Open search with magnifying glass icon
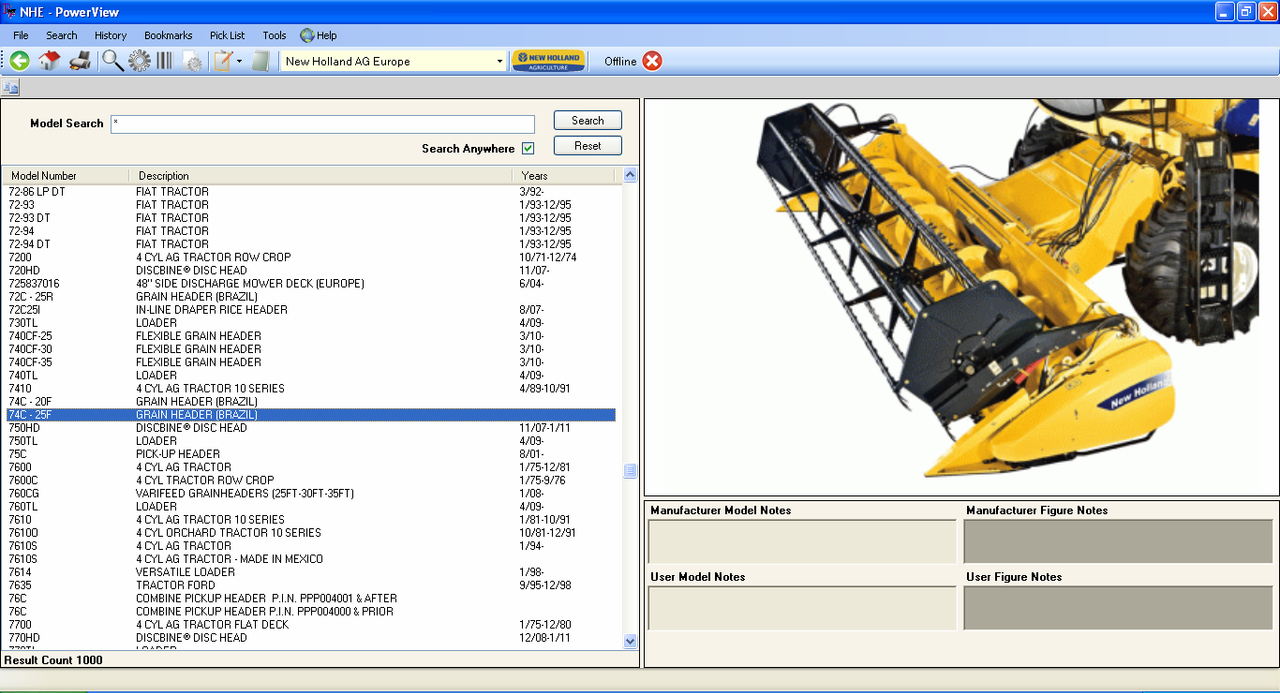 pyautogui.click(x=113, y=61)
